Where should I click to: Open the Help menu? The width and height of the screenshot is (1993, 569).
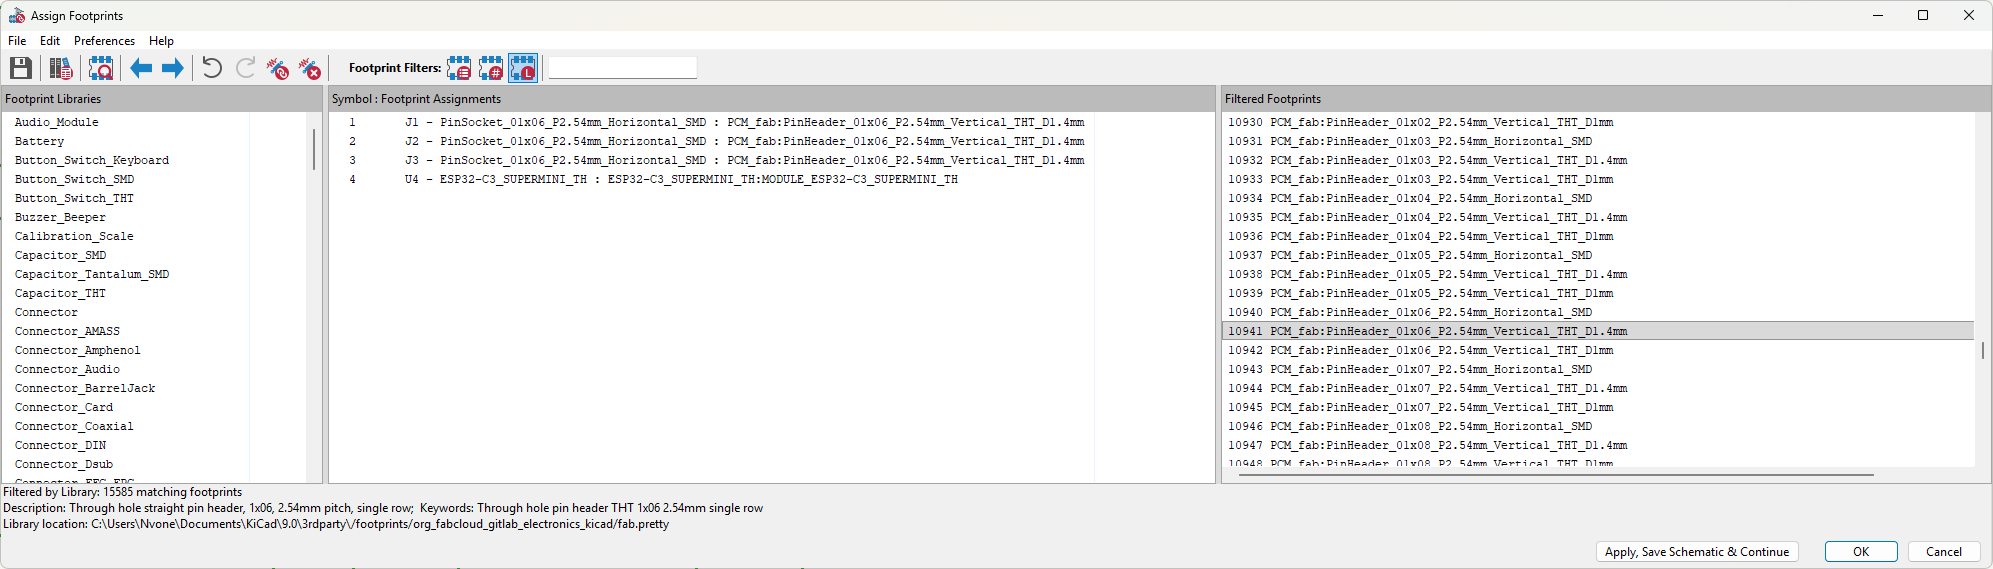[161, 41]
